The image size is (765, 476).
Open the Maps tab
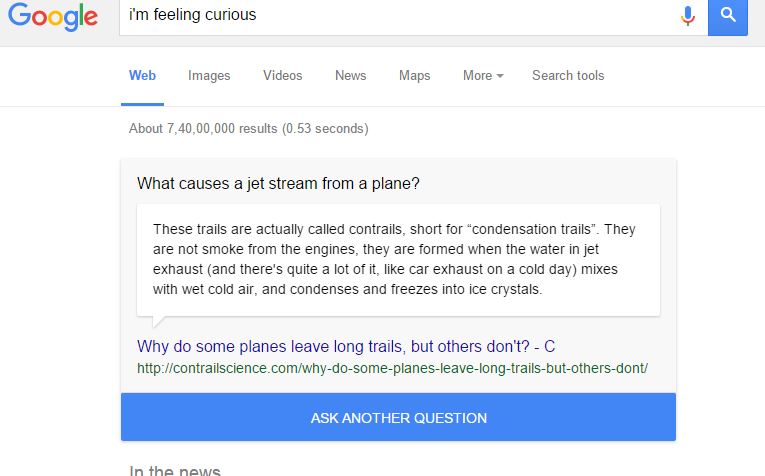414,76
